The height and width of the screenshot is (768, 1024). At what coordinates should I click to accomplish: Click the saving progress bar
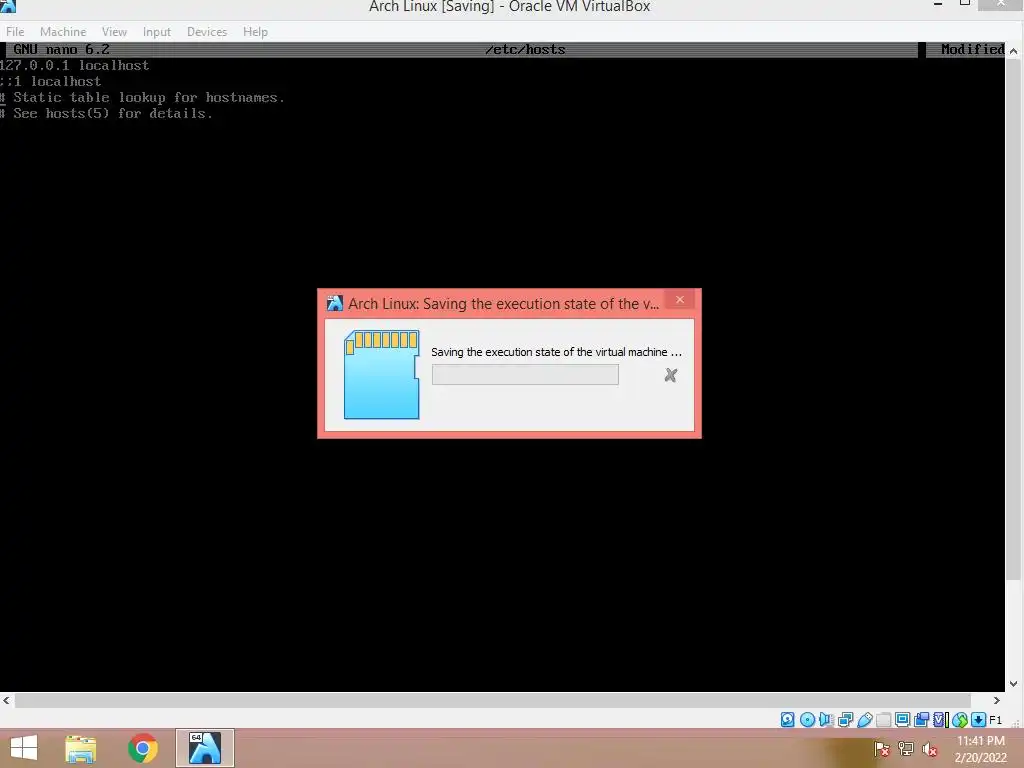point(525,375)
